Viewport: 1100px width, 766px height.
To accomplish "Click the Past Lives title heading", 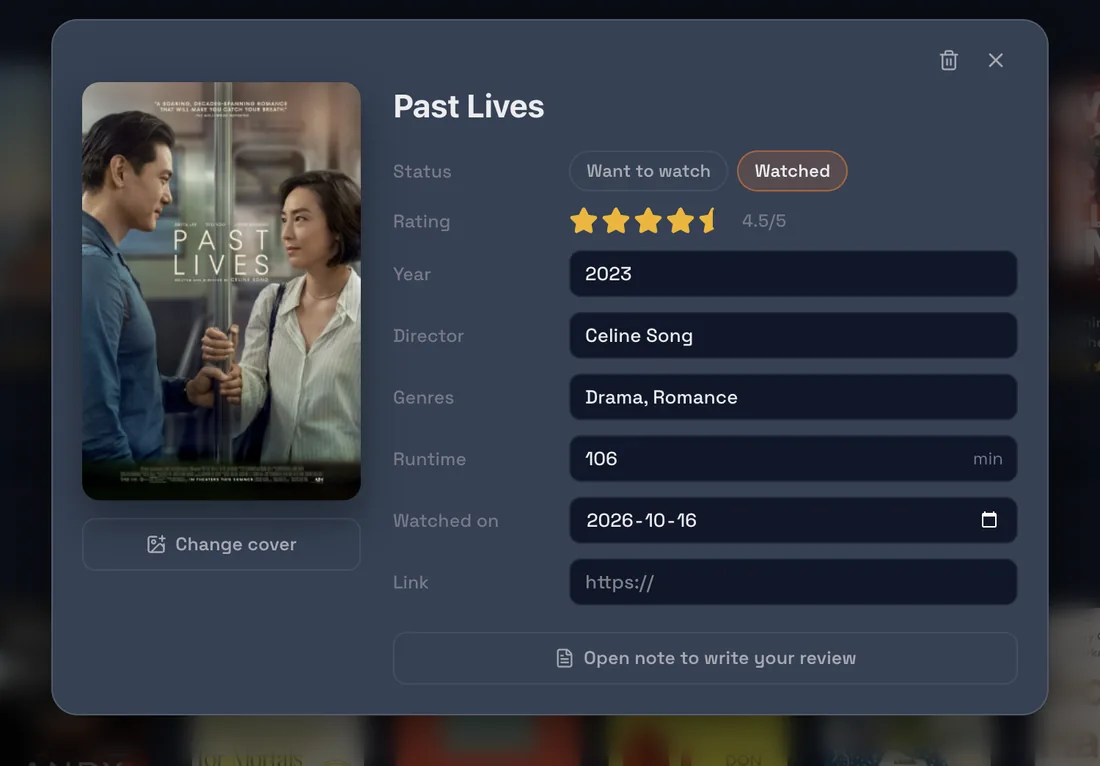I will click(x=469, y=107).
